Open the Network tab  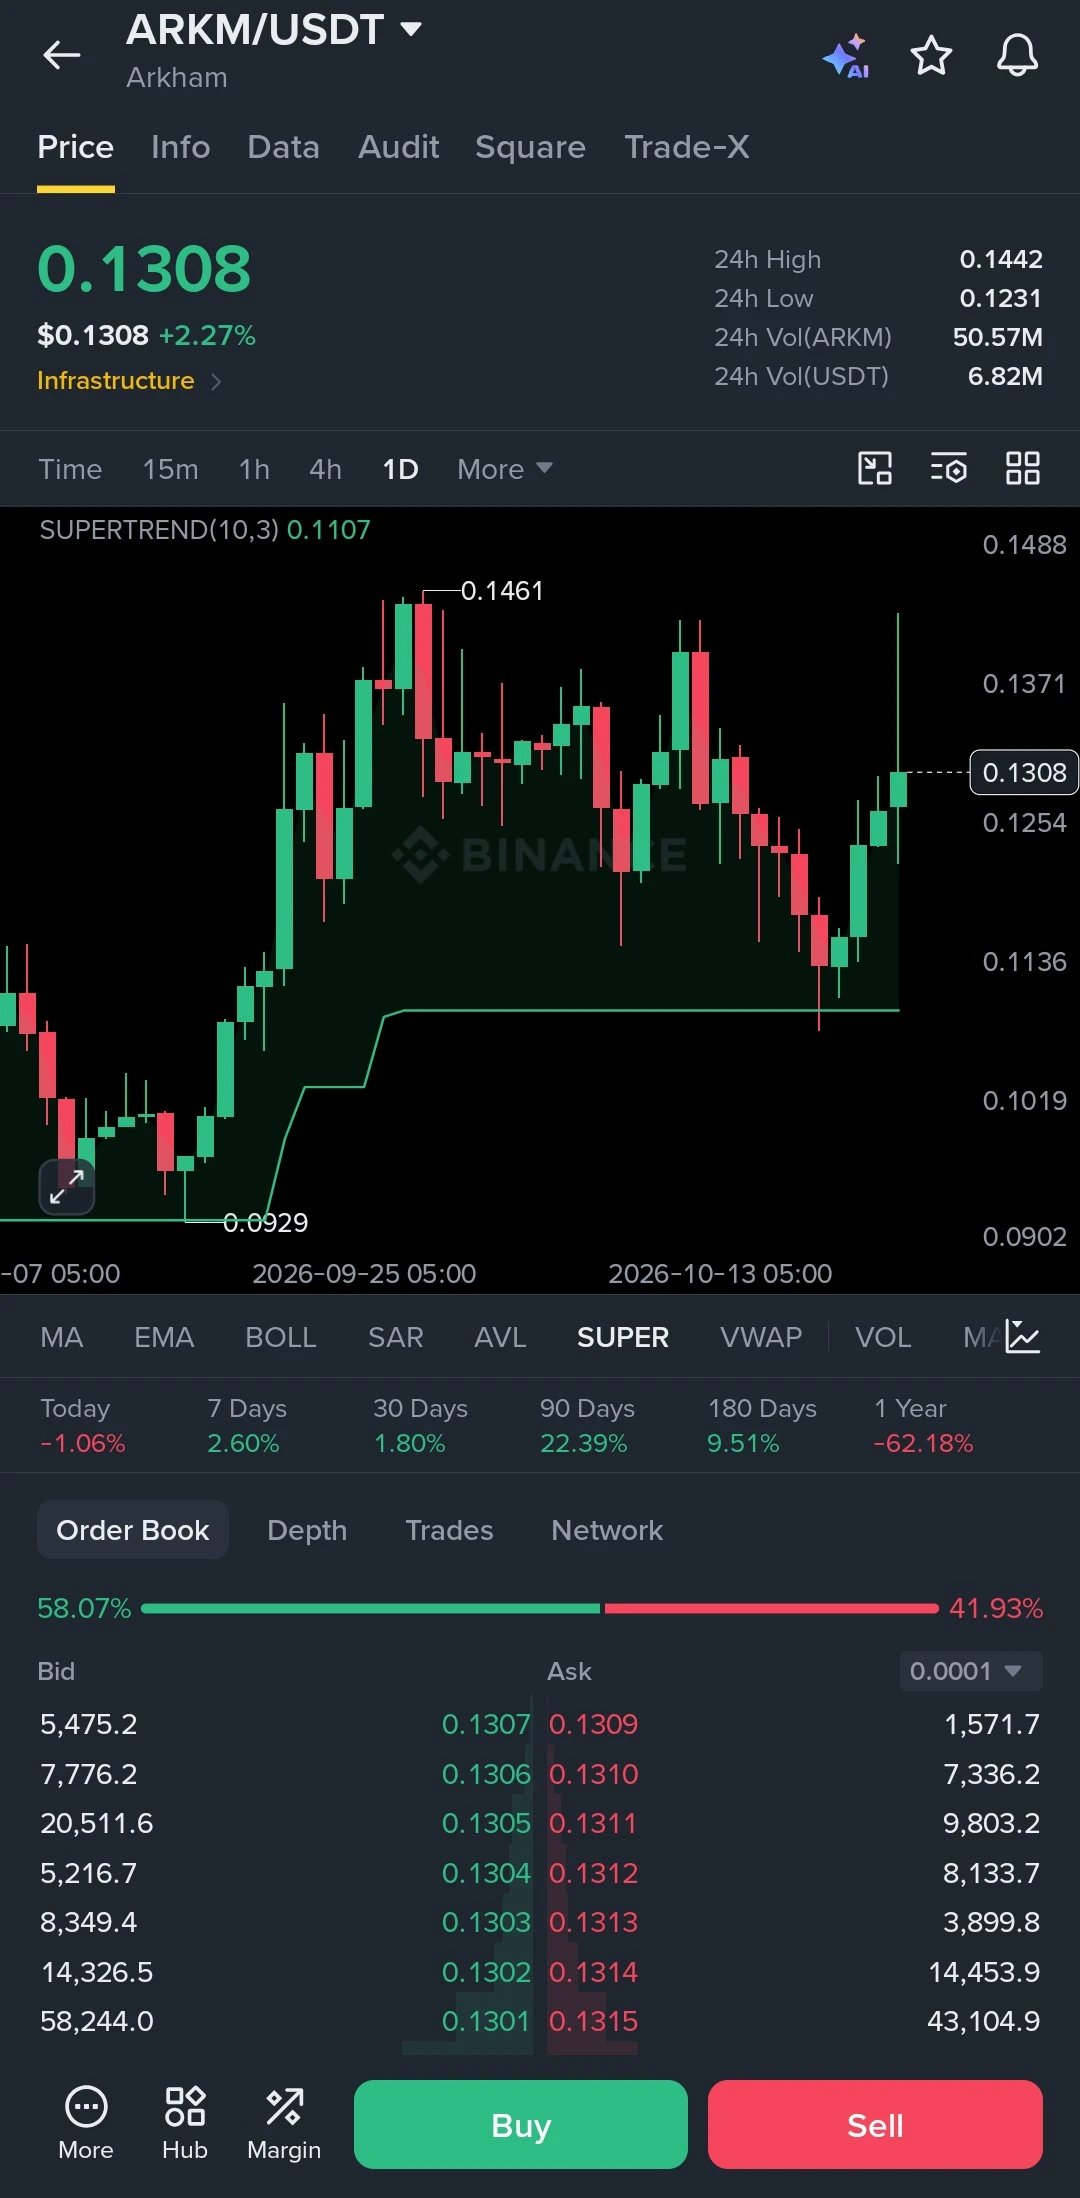[x=607, y=1530]
